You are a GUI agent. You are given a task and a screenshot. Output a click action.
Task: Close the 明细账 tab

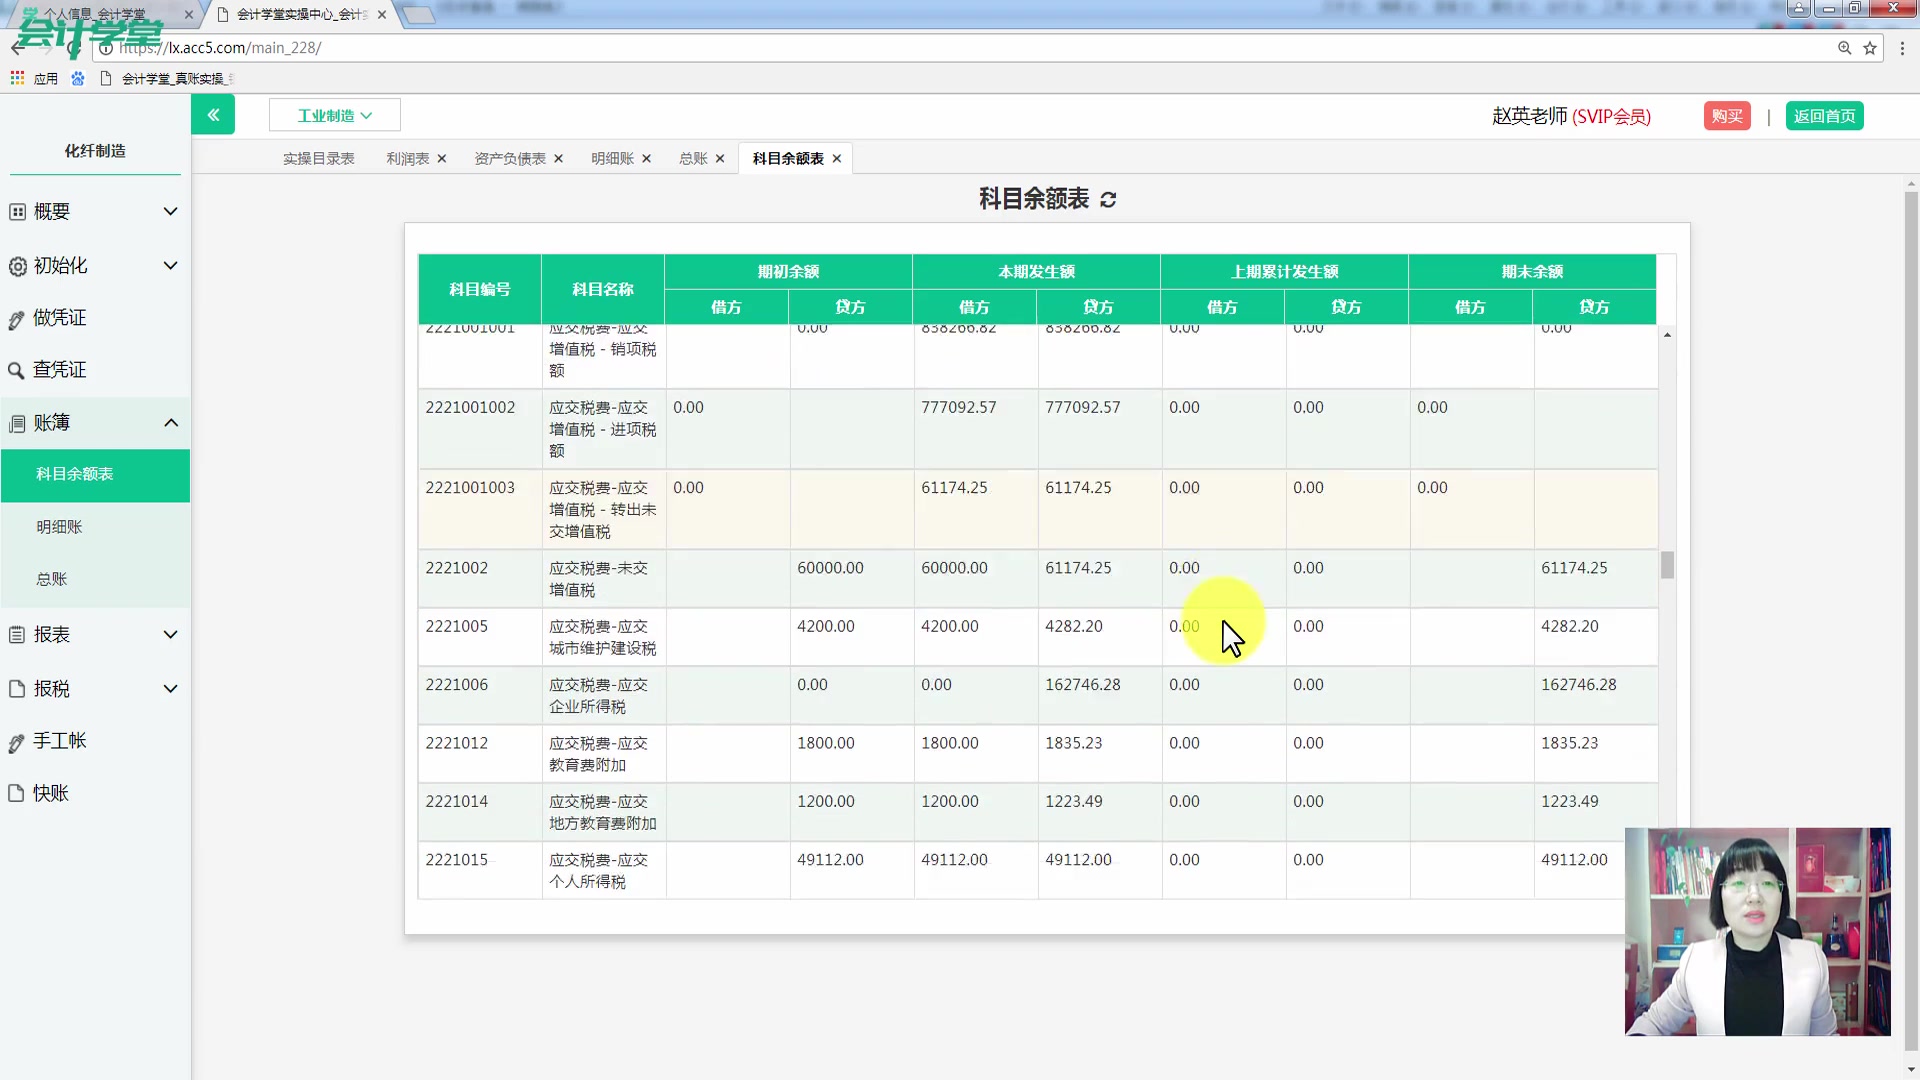tap(647, 158)
